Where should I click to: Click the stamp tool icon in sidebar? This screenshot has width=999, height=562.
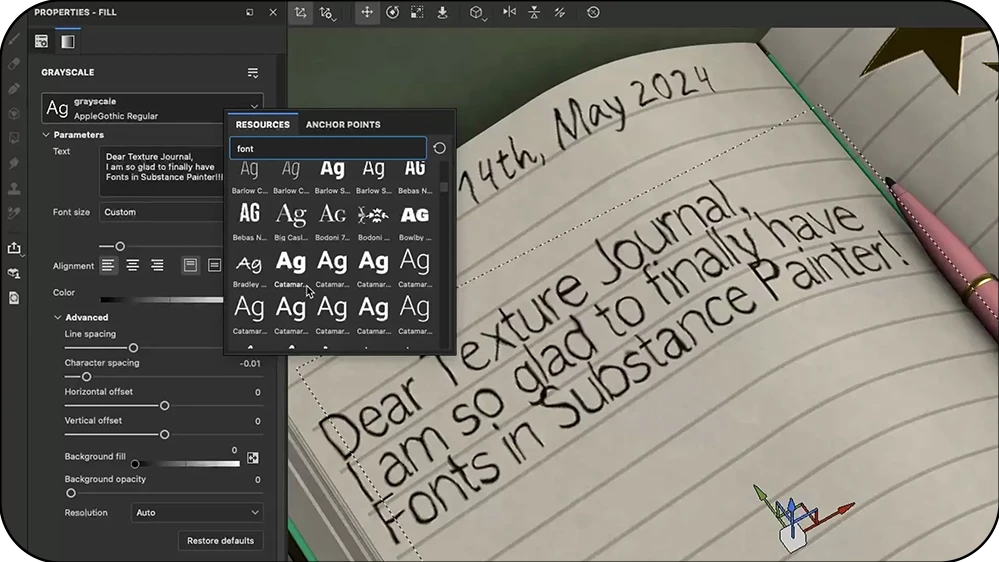tap(14, 189)
